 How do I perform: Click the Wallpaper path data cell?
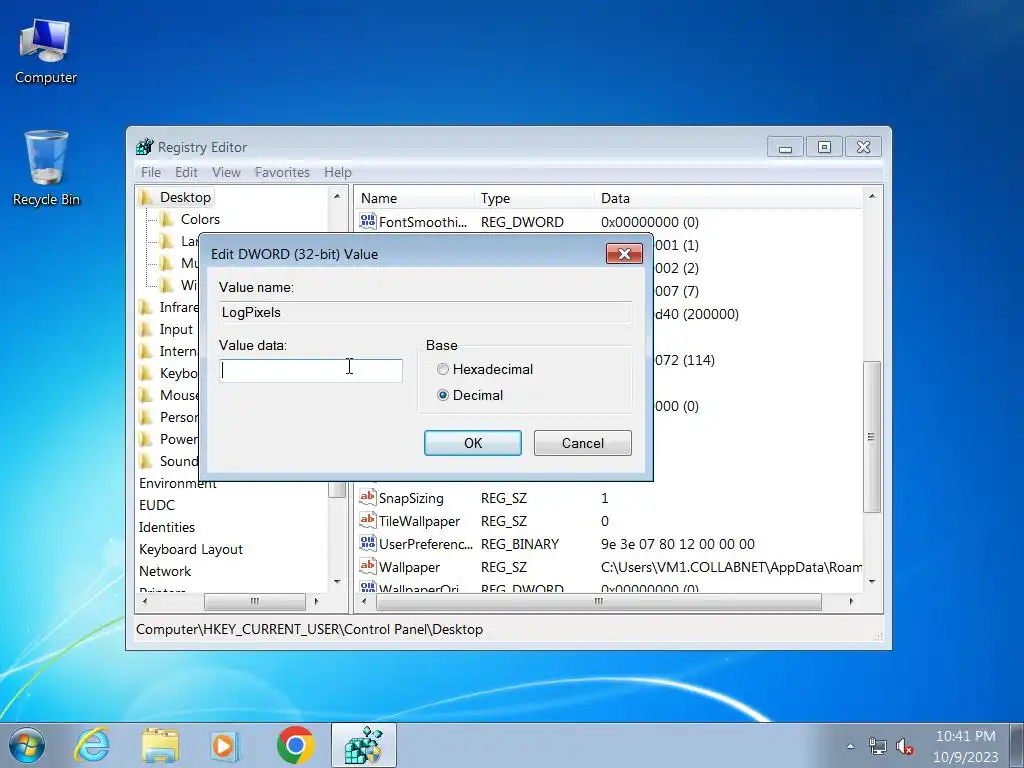731,567
